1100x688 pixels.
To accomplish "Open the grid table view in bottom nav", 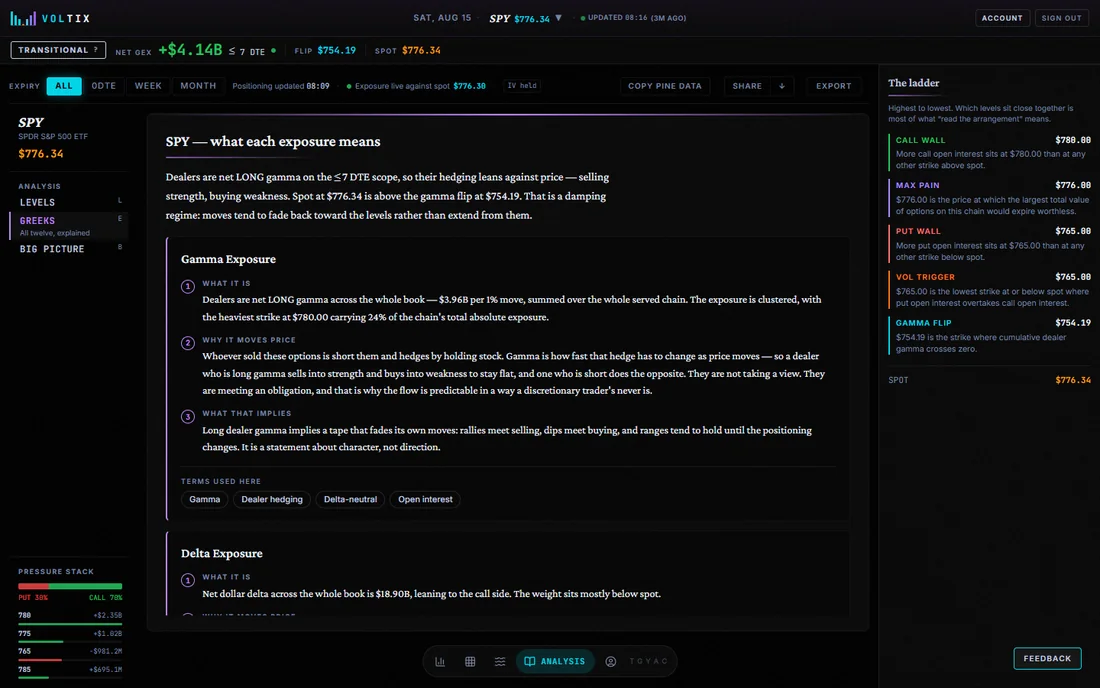I will click(470, 661).
